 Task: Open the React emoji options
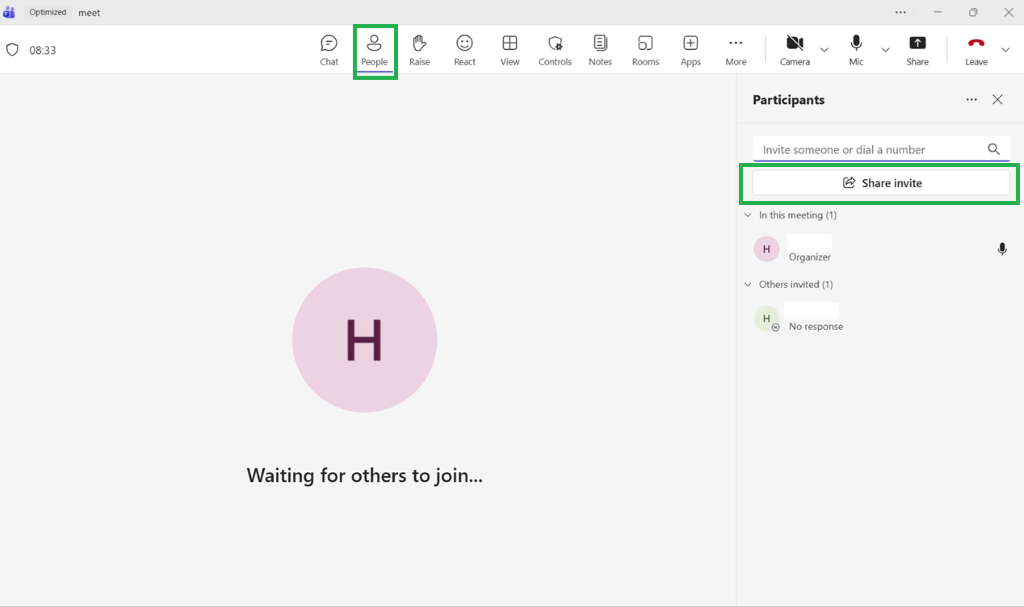click(464, 50)
